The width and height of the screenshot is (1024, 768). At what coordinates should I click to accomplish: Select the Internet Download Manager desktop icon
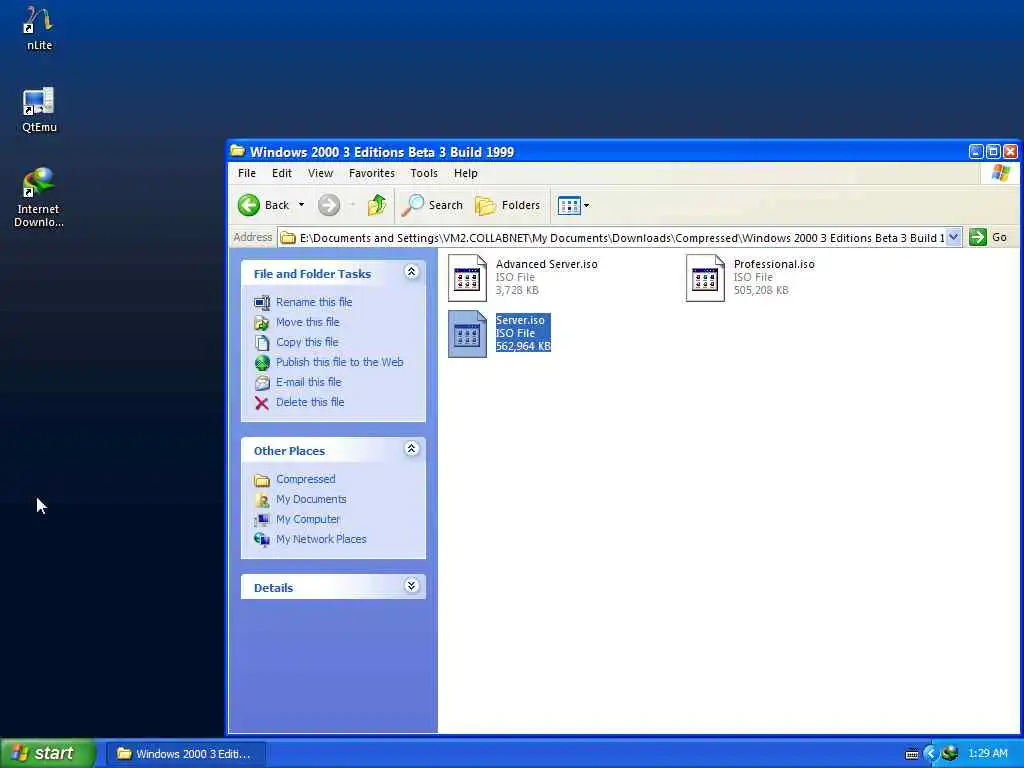click(39, 197)
